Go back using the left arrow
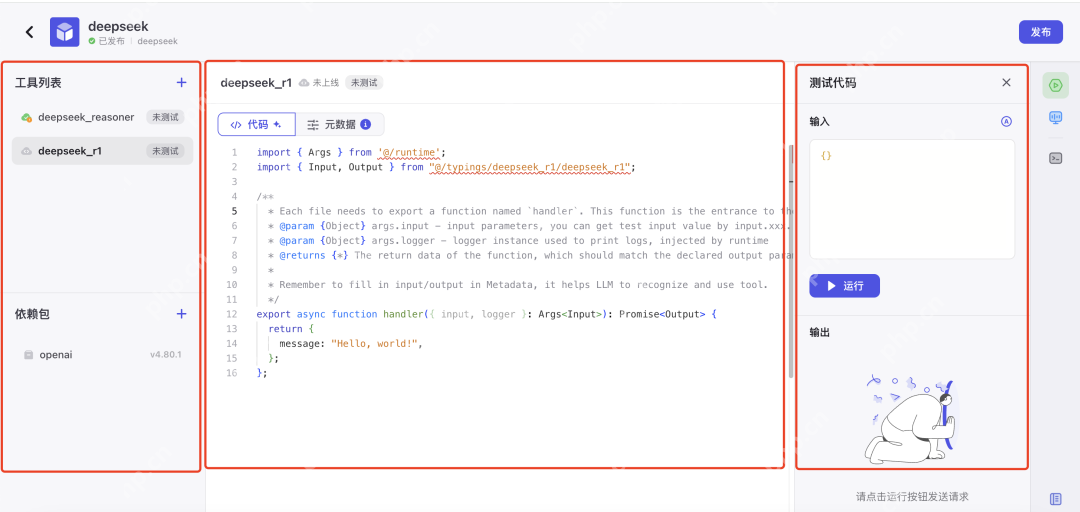 (30, 32)
